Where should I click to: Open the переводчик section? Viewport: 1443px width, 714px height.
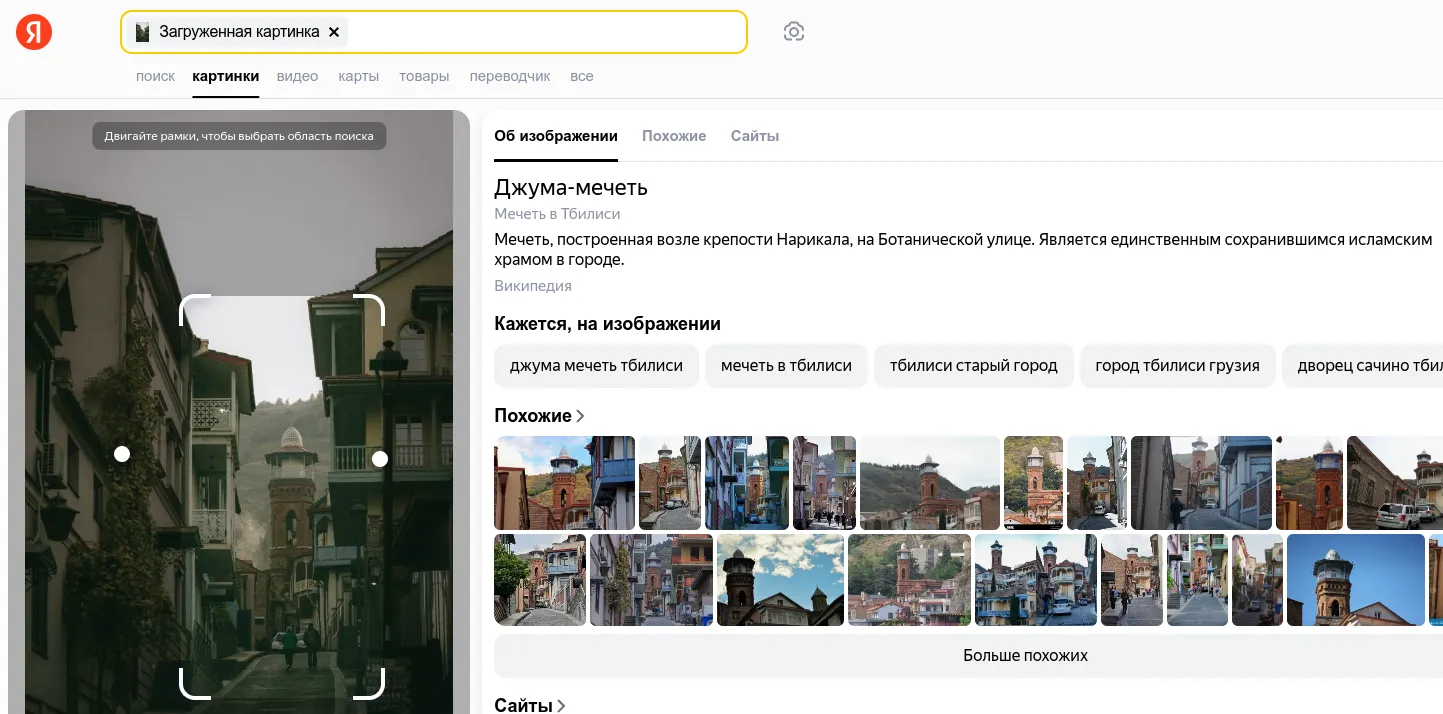pyautogui.click(x=510, y=76)
